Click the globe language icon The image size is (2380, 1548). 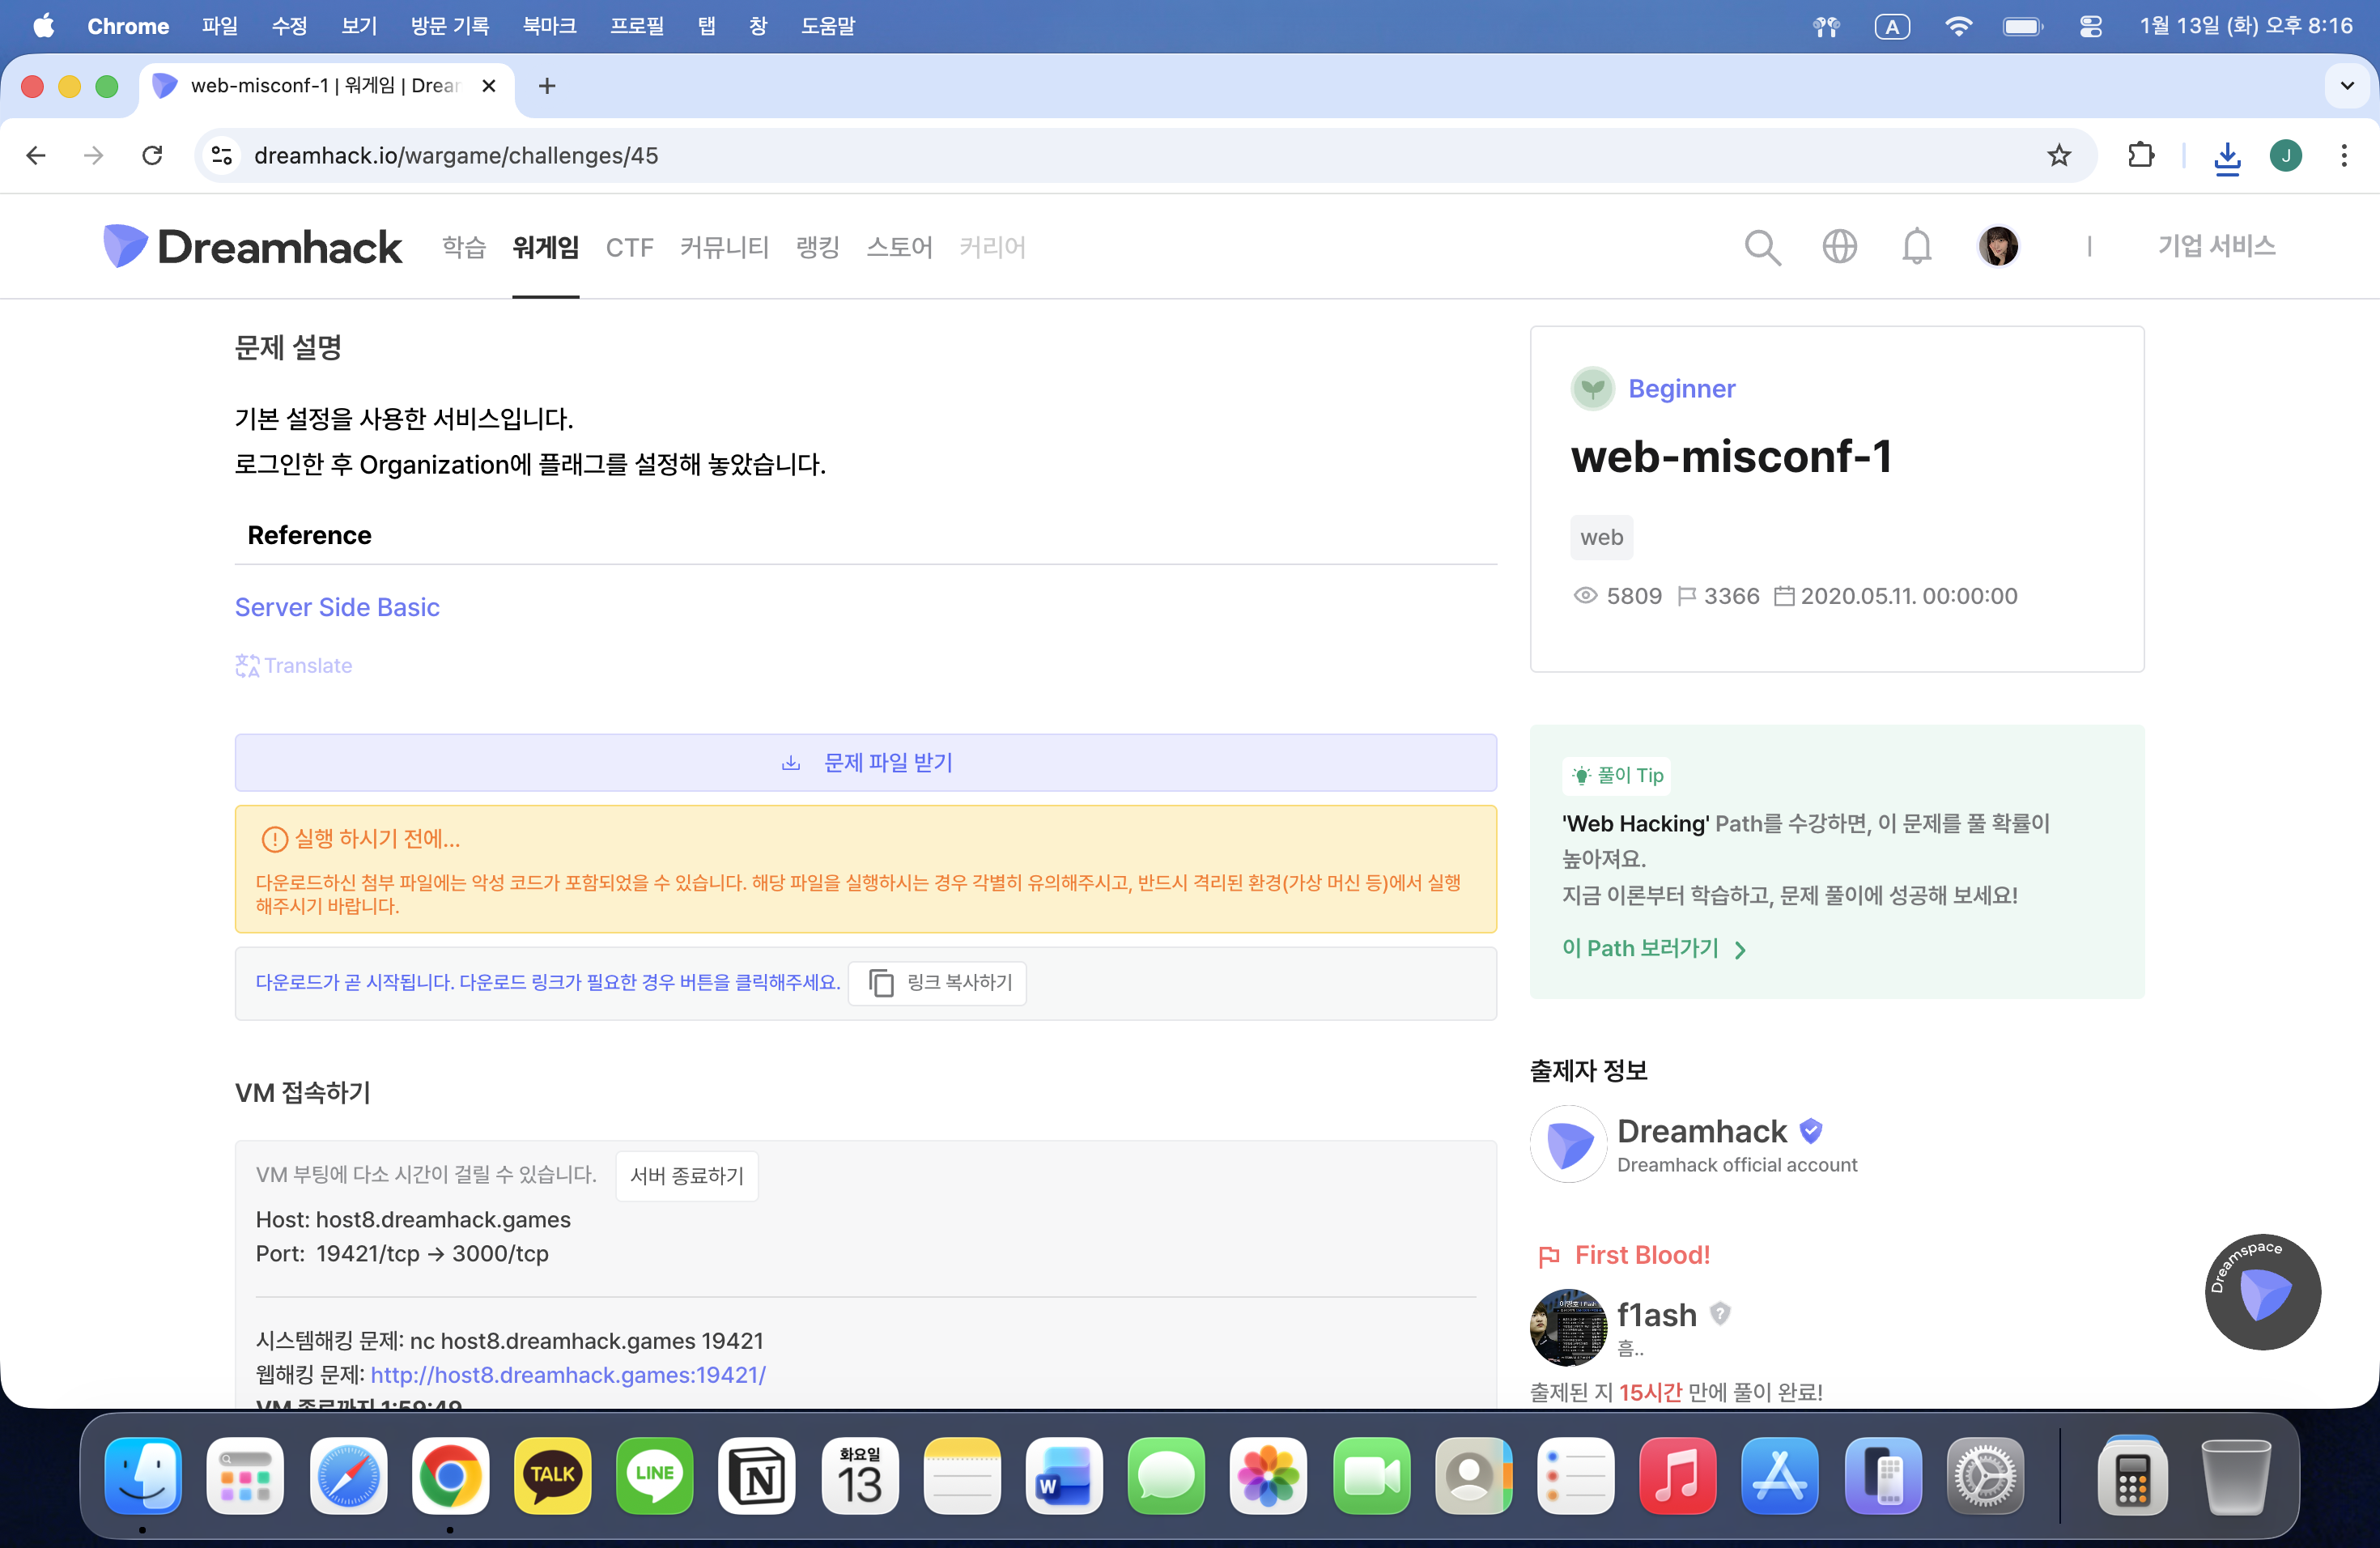pyautogui.click(x=1839, y=247)
